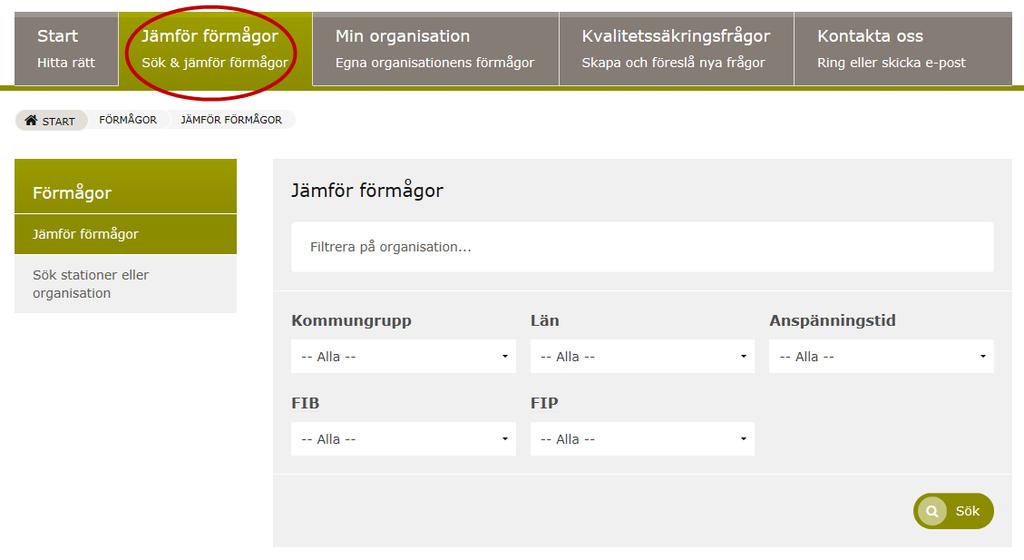Click the FIP field label
The height and width of the screenshot is (560, 1024).
[544, 403]
